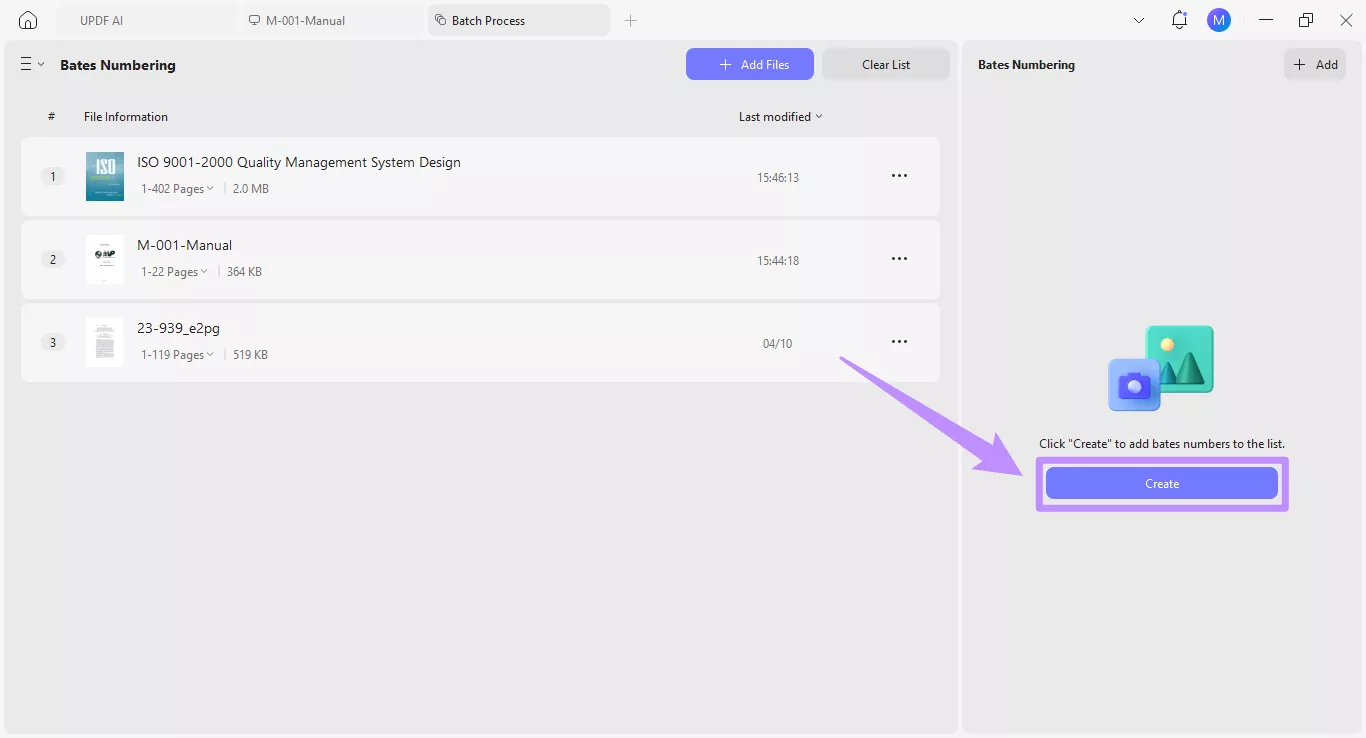Open the user profile avatar
The width and height of the screenshot is (1366, 738).
[x=1218, y=20]
